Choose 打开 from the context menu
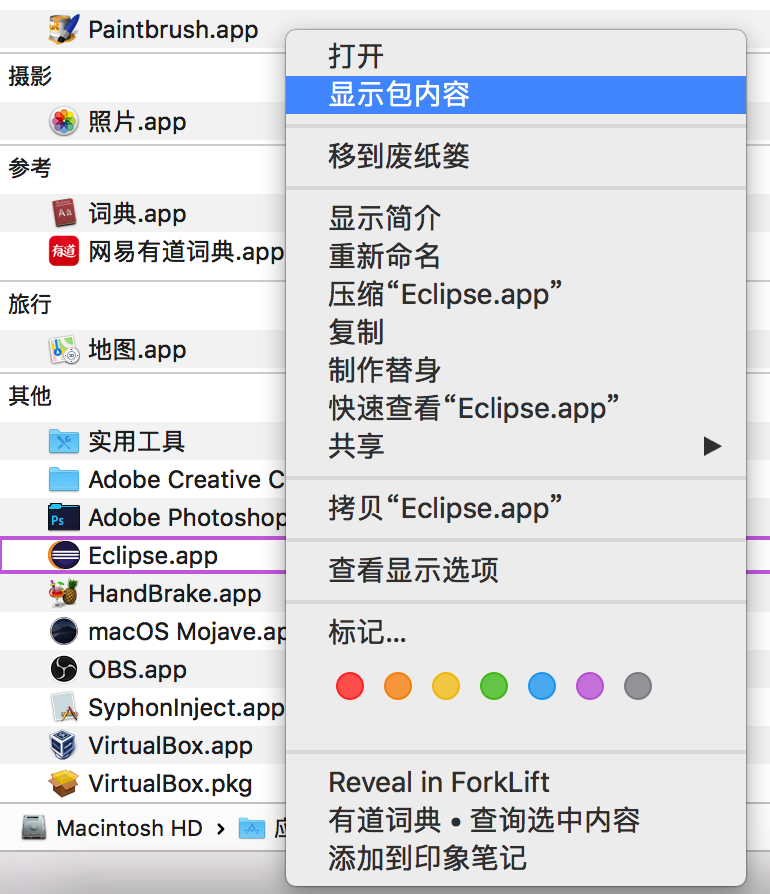Viewport: 770px width, 894px height. (x=516, y=56)
